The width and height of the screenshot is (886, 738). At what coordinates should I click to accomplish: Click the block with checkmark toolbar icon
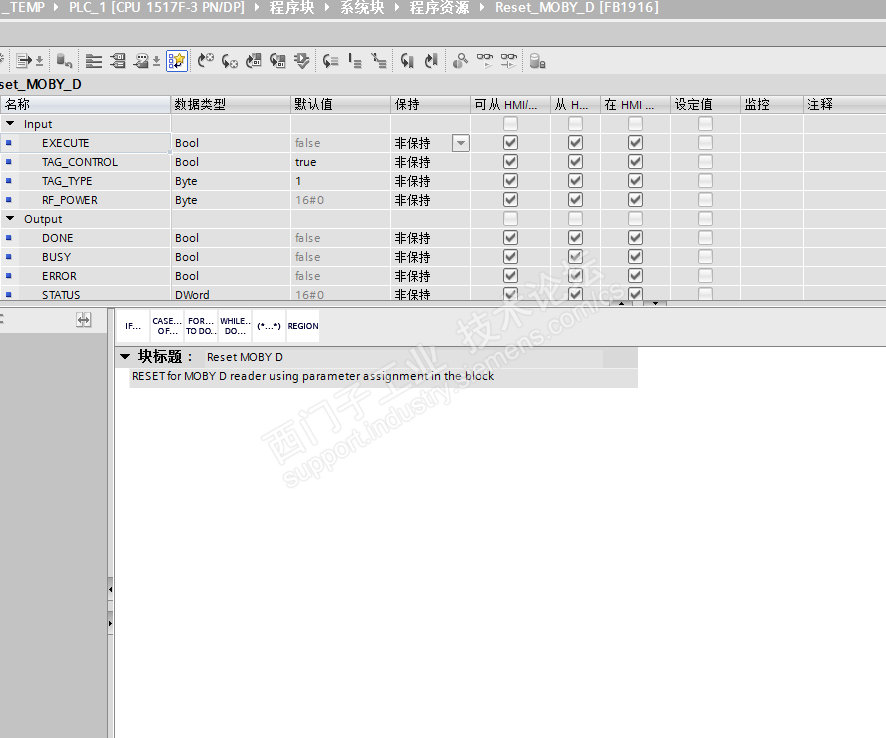click(x=302, y=60)
